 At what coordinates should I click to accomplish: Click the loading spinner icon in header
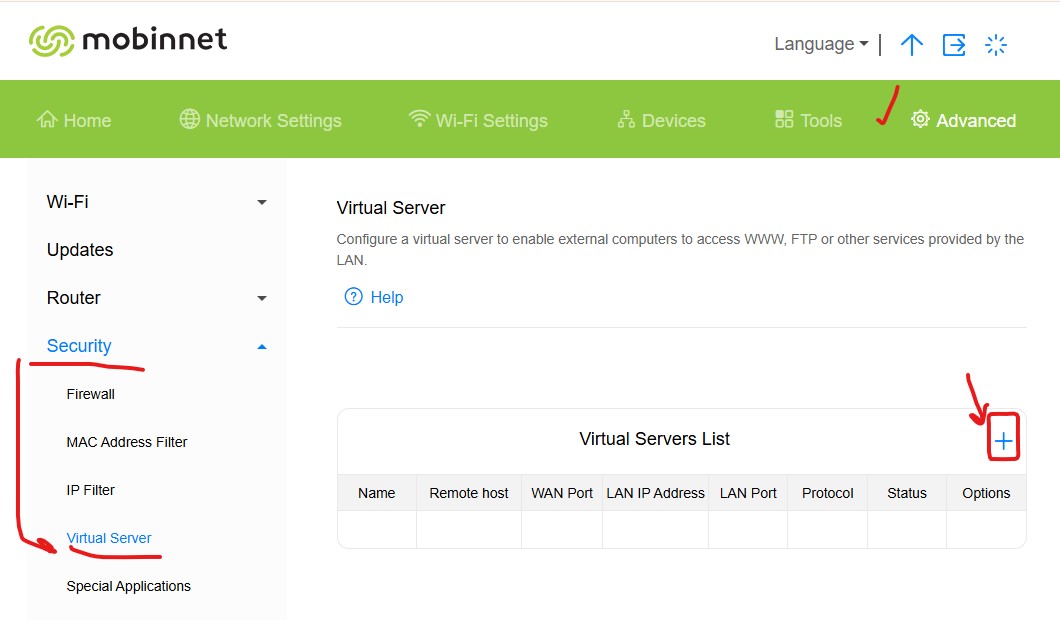tap(996, 45)
